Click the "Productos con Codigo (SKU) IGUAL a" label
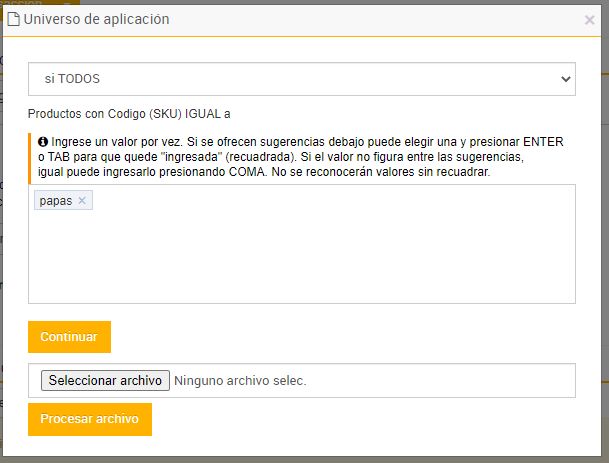 pos(129,114)
